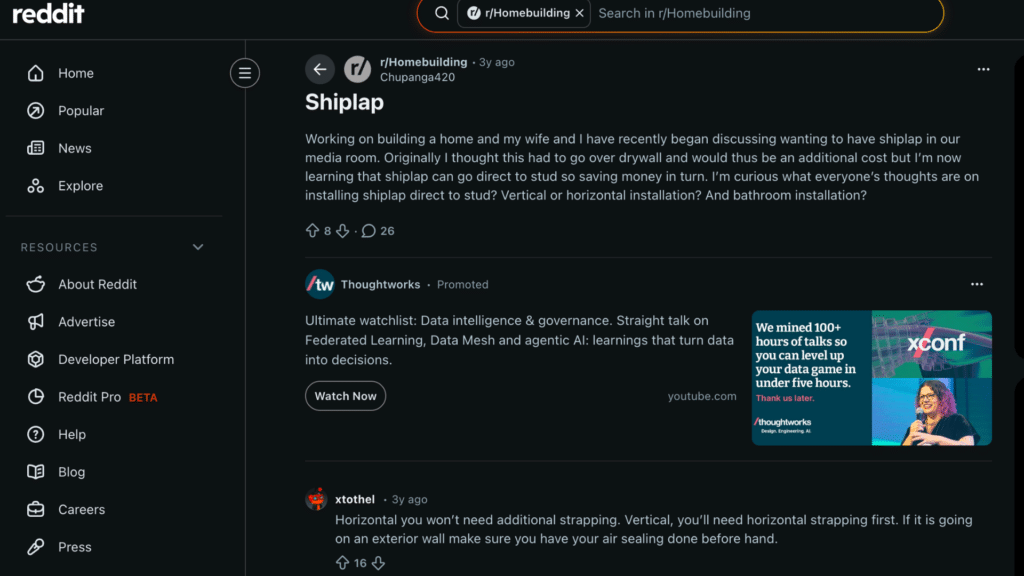Click the search input field
1024x576 pixels.
(760, 14)
